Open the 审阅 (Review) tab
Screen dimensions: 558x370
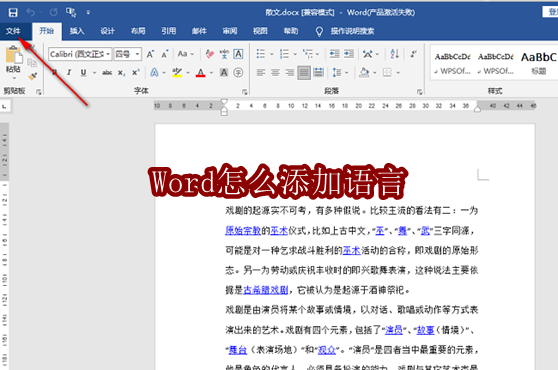pyautogui.click(x=230, y=31)
